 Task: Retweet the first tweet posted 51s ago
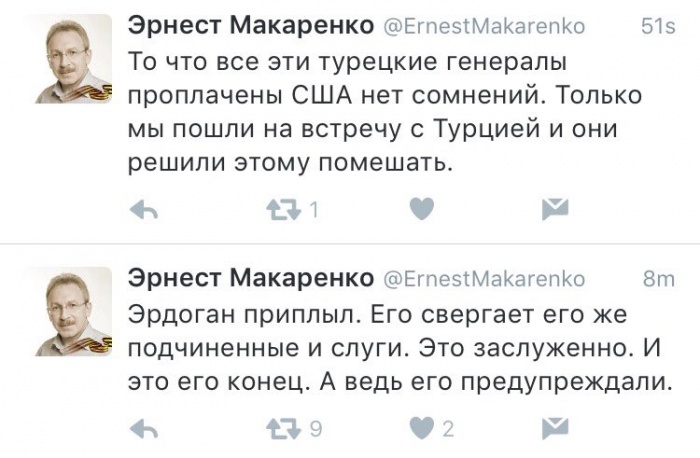point(284,209)
